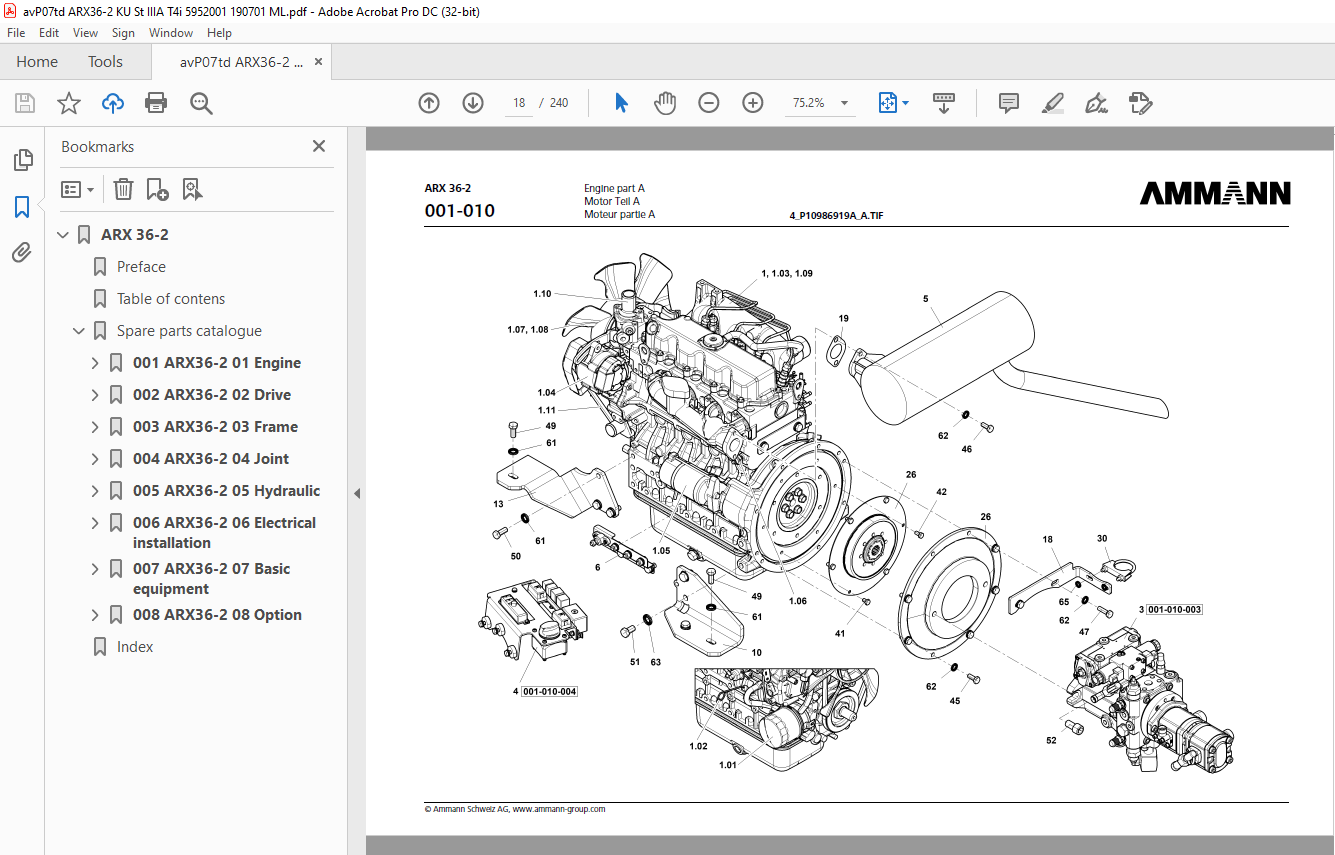This screenshot has height=855, width=1335.
Task: Open the Window menu
Action: point(171,33)
